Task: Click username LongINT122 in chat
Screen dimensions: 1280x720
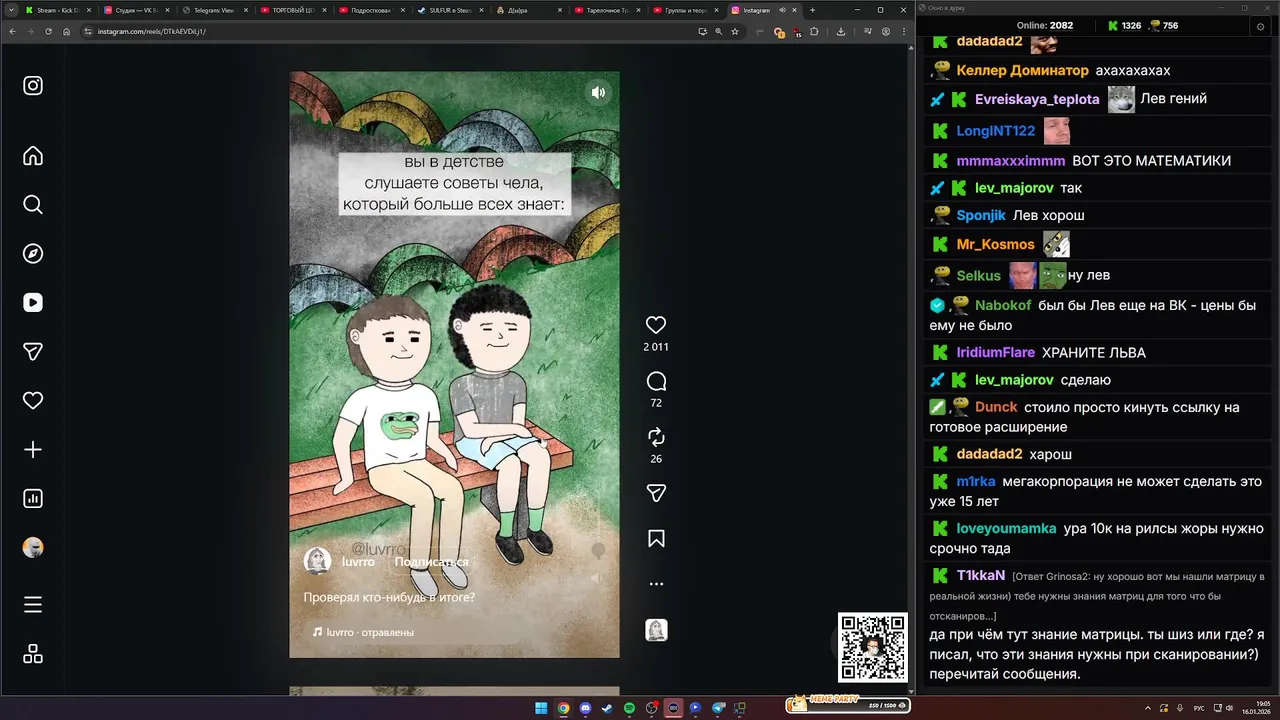Action: click(995, 131)
